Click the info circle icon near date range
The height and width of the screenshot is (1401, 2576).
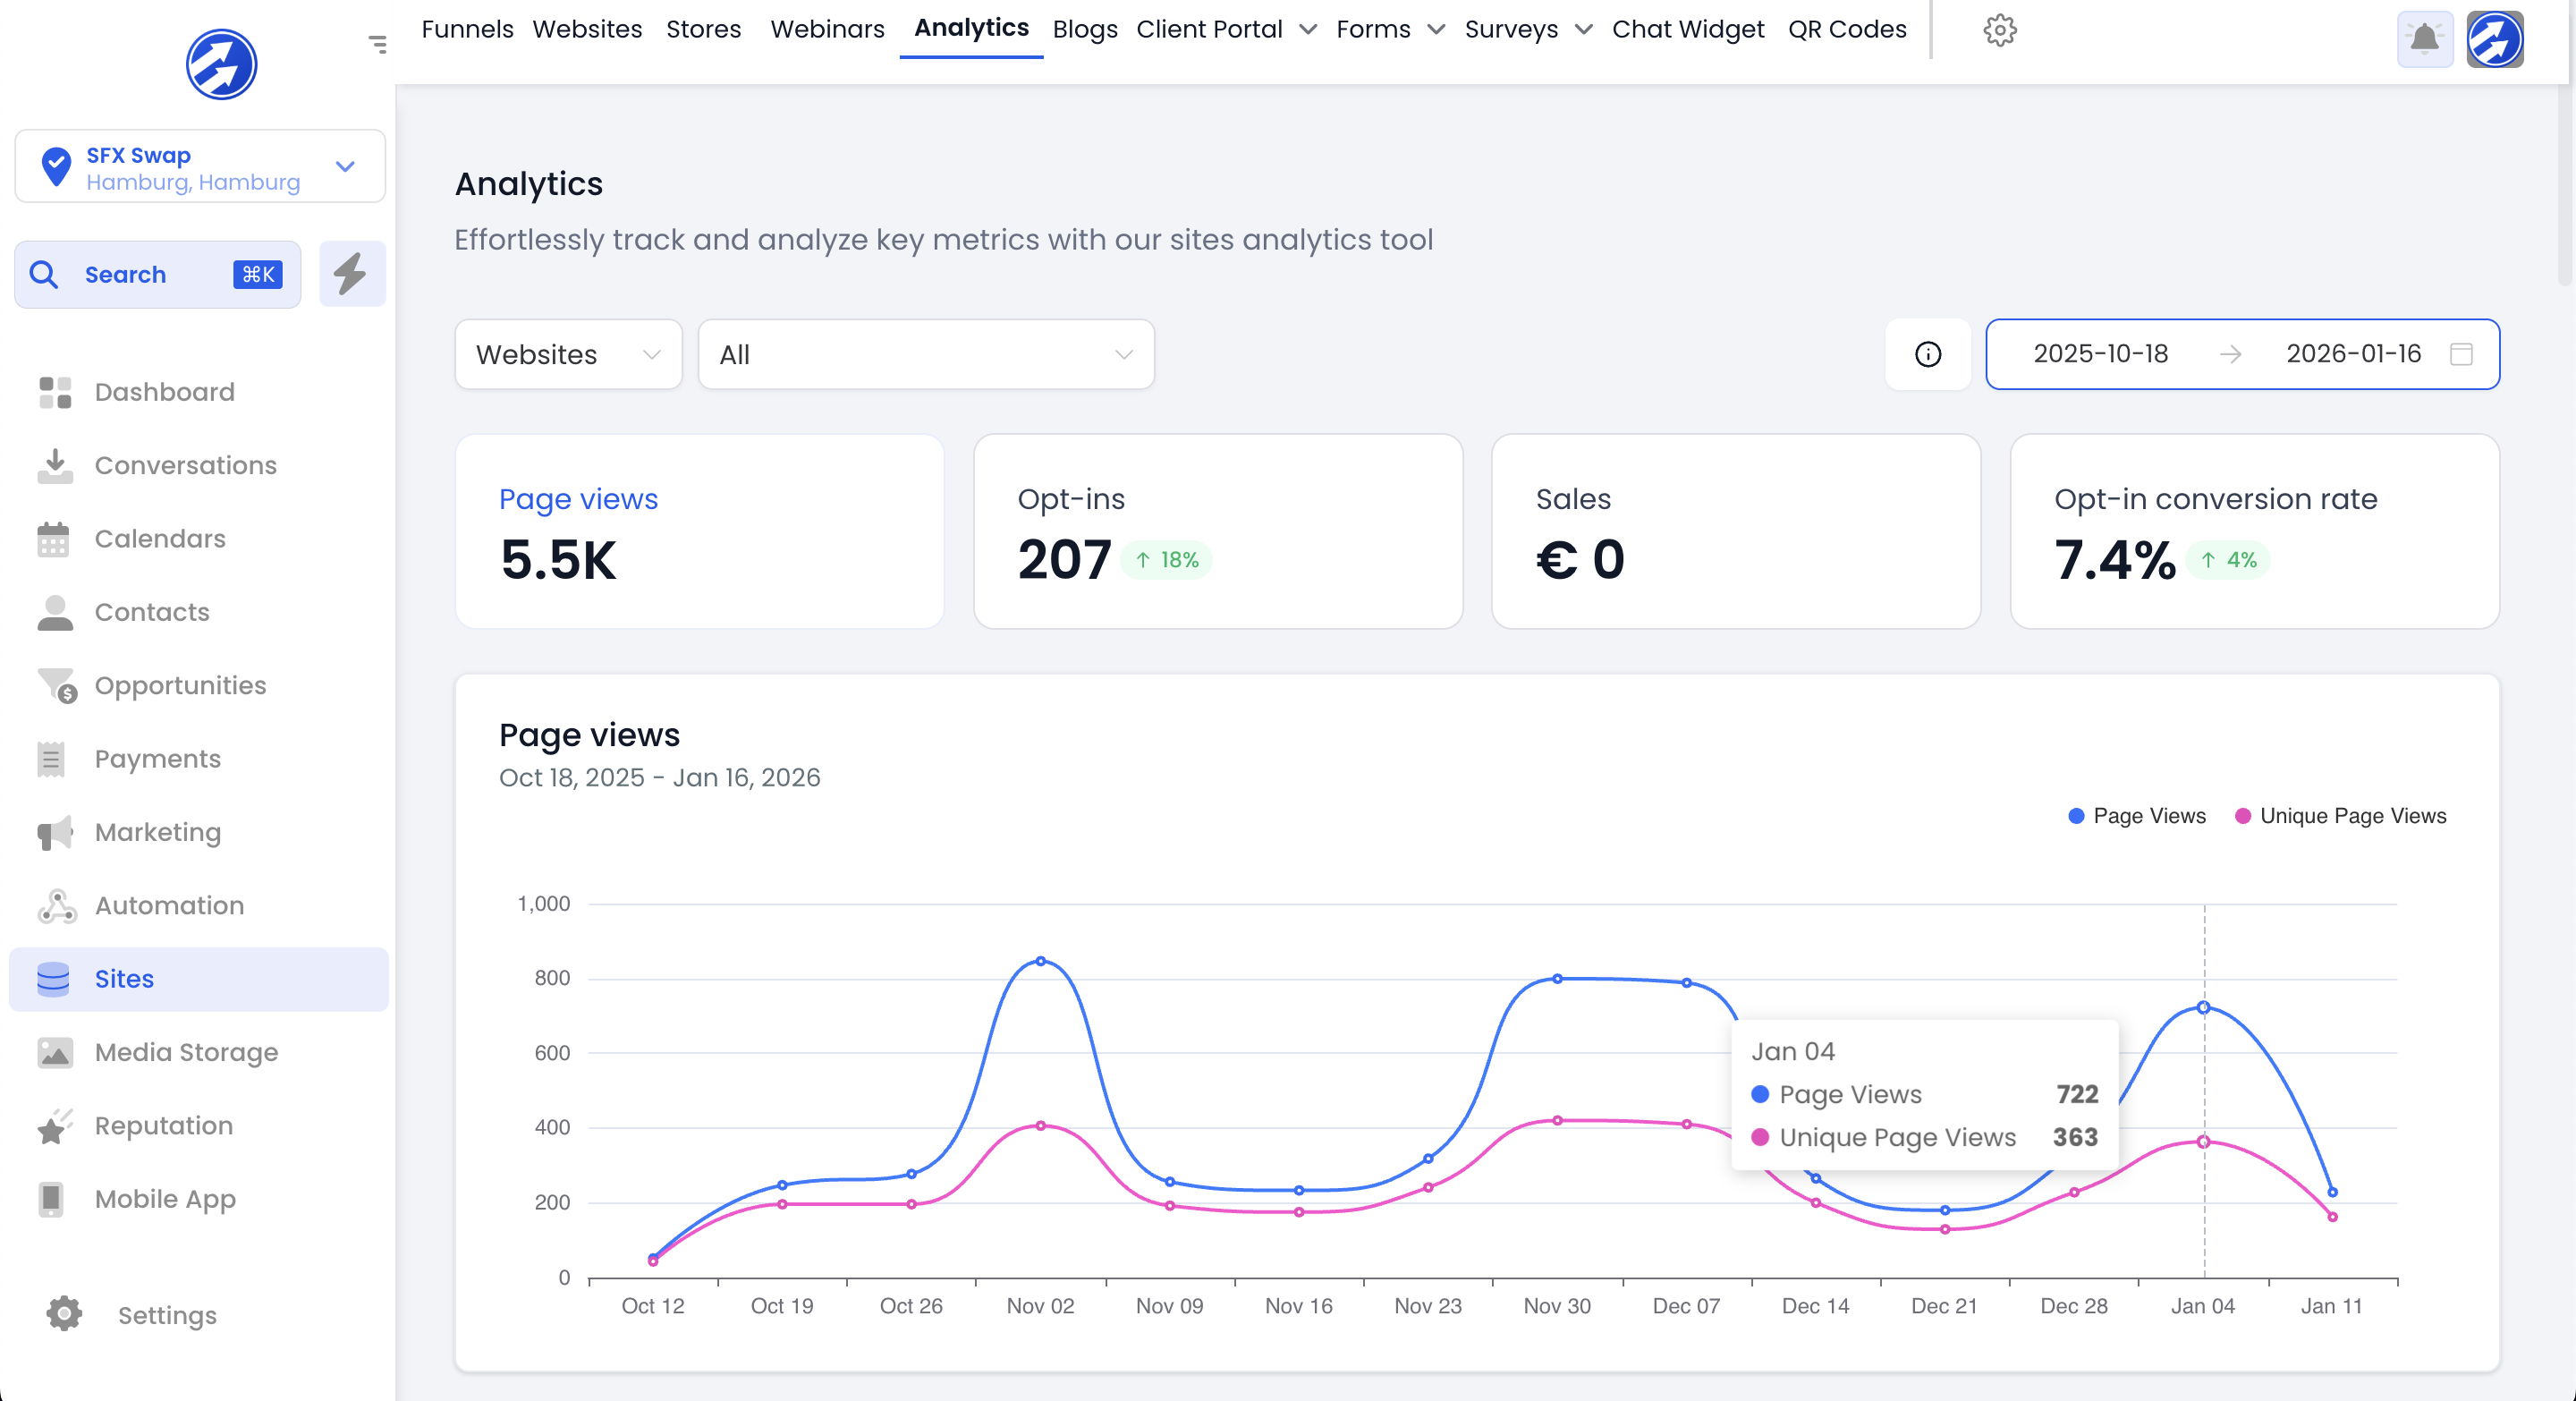pos(1927,354)
